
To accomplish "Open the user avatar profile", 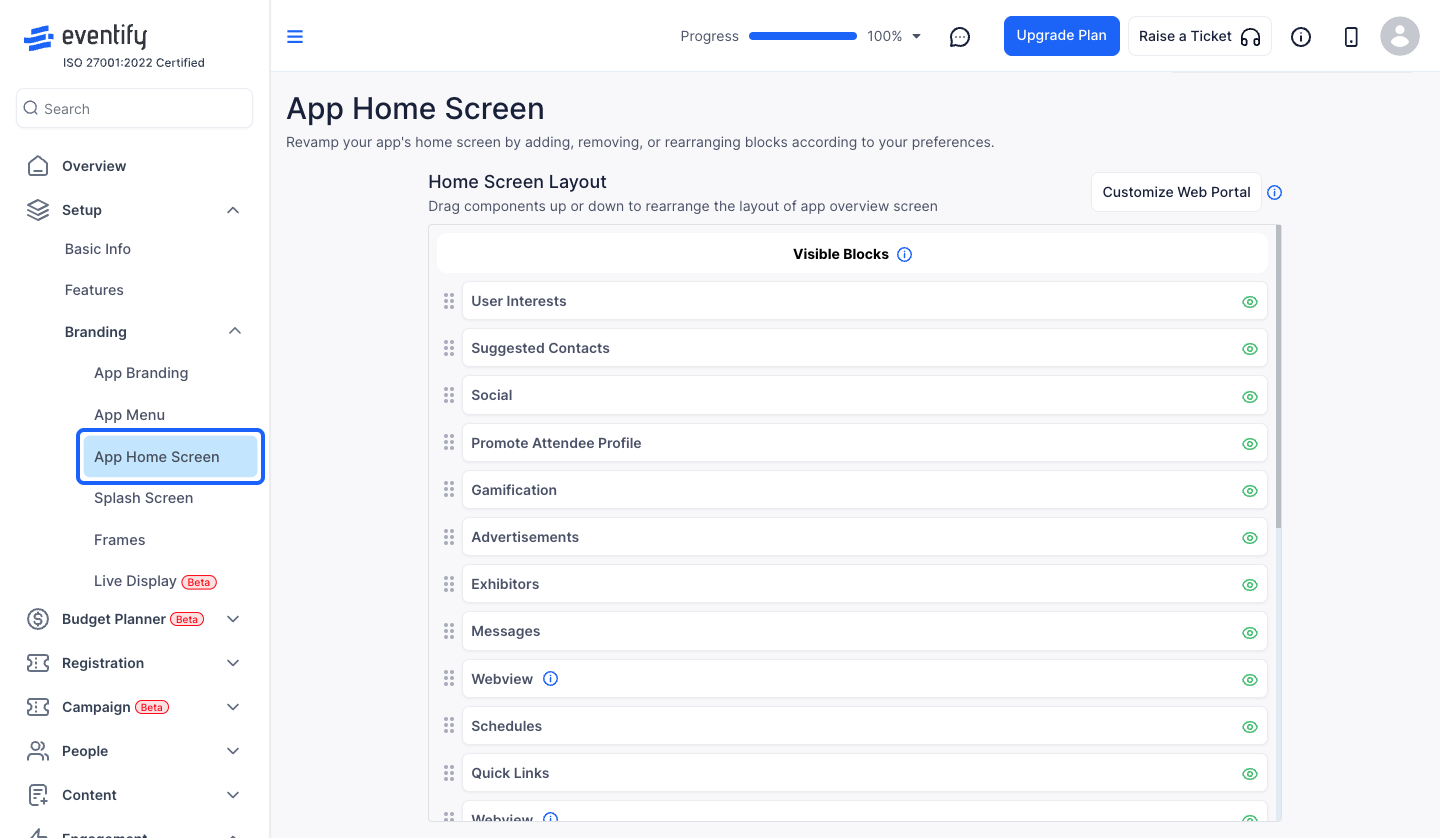I will coord(1400,37).
